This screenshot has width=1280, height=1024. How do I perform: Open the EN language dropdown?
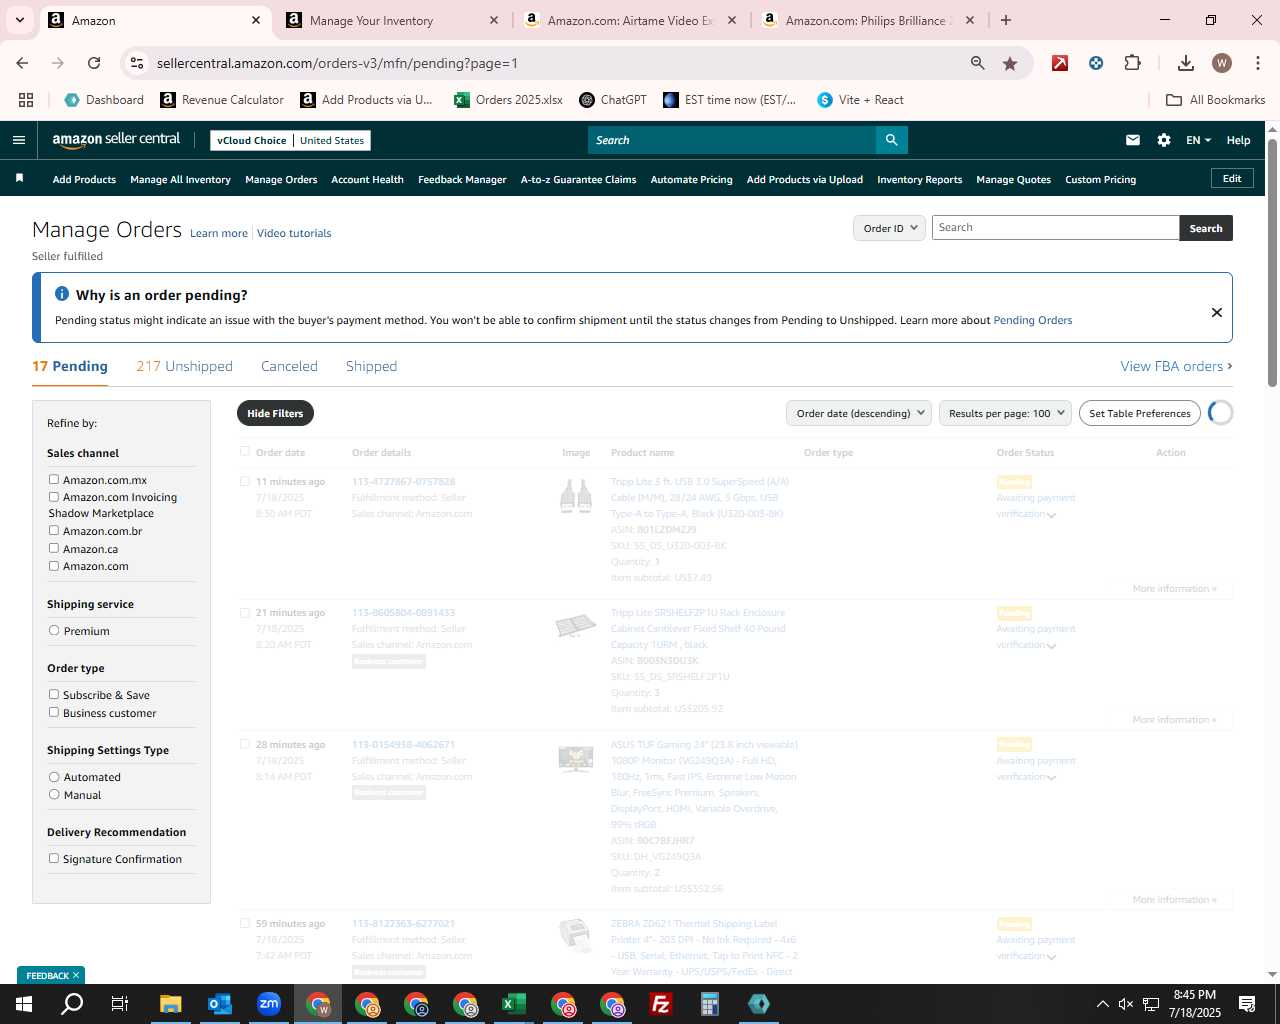tap(1198, 140)
